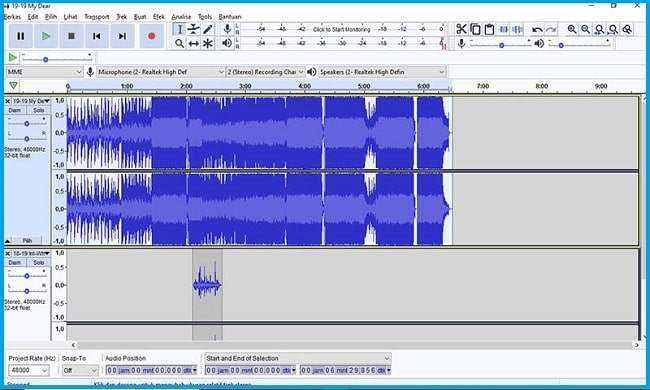This screenshot has width=650, height=390.
Task: Click the Undo arrow icon
Action: (x=537, y=29)
